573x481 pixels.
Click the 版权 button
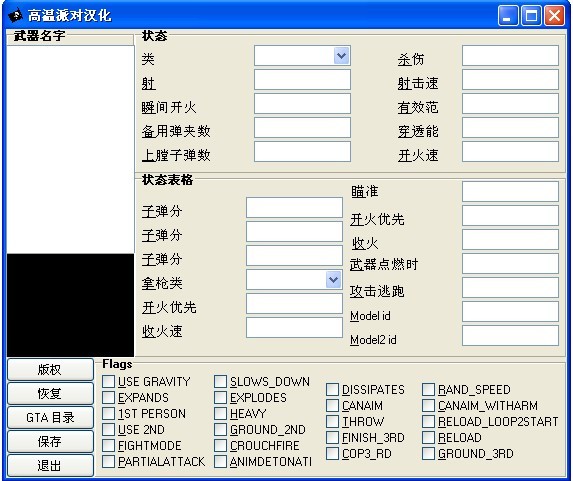pos(50,370)
